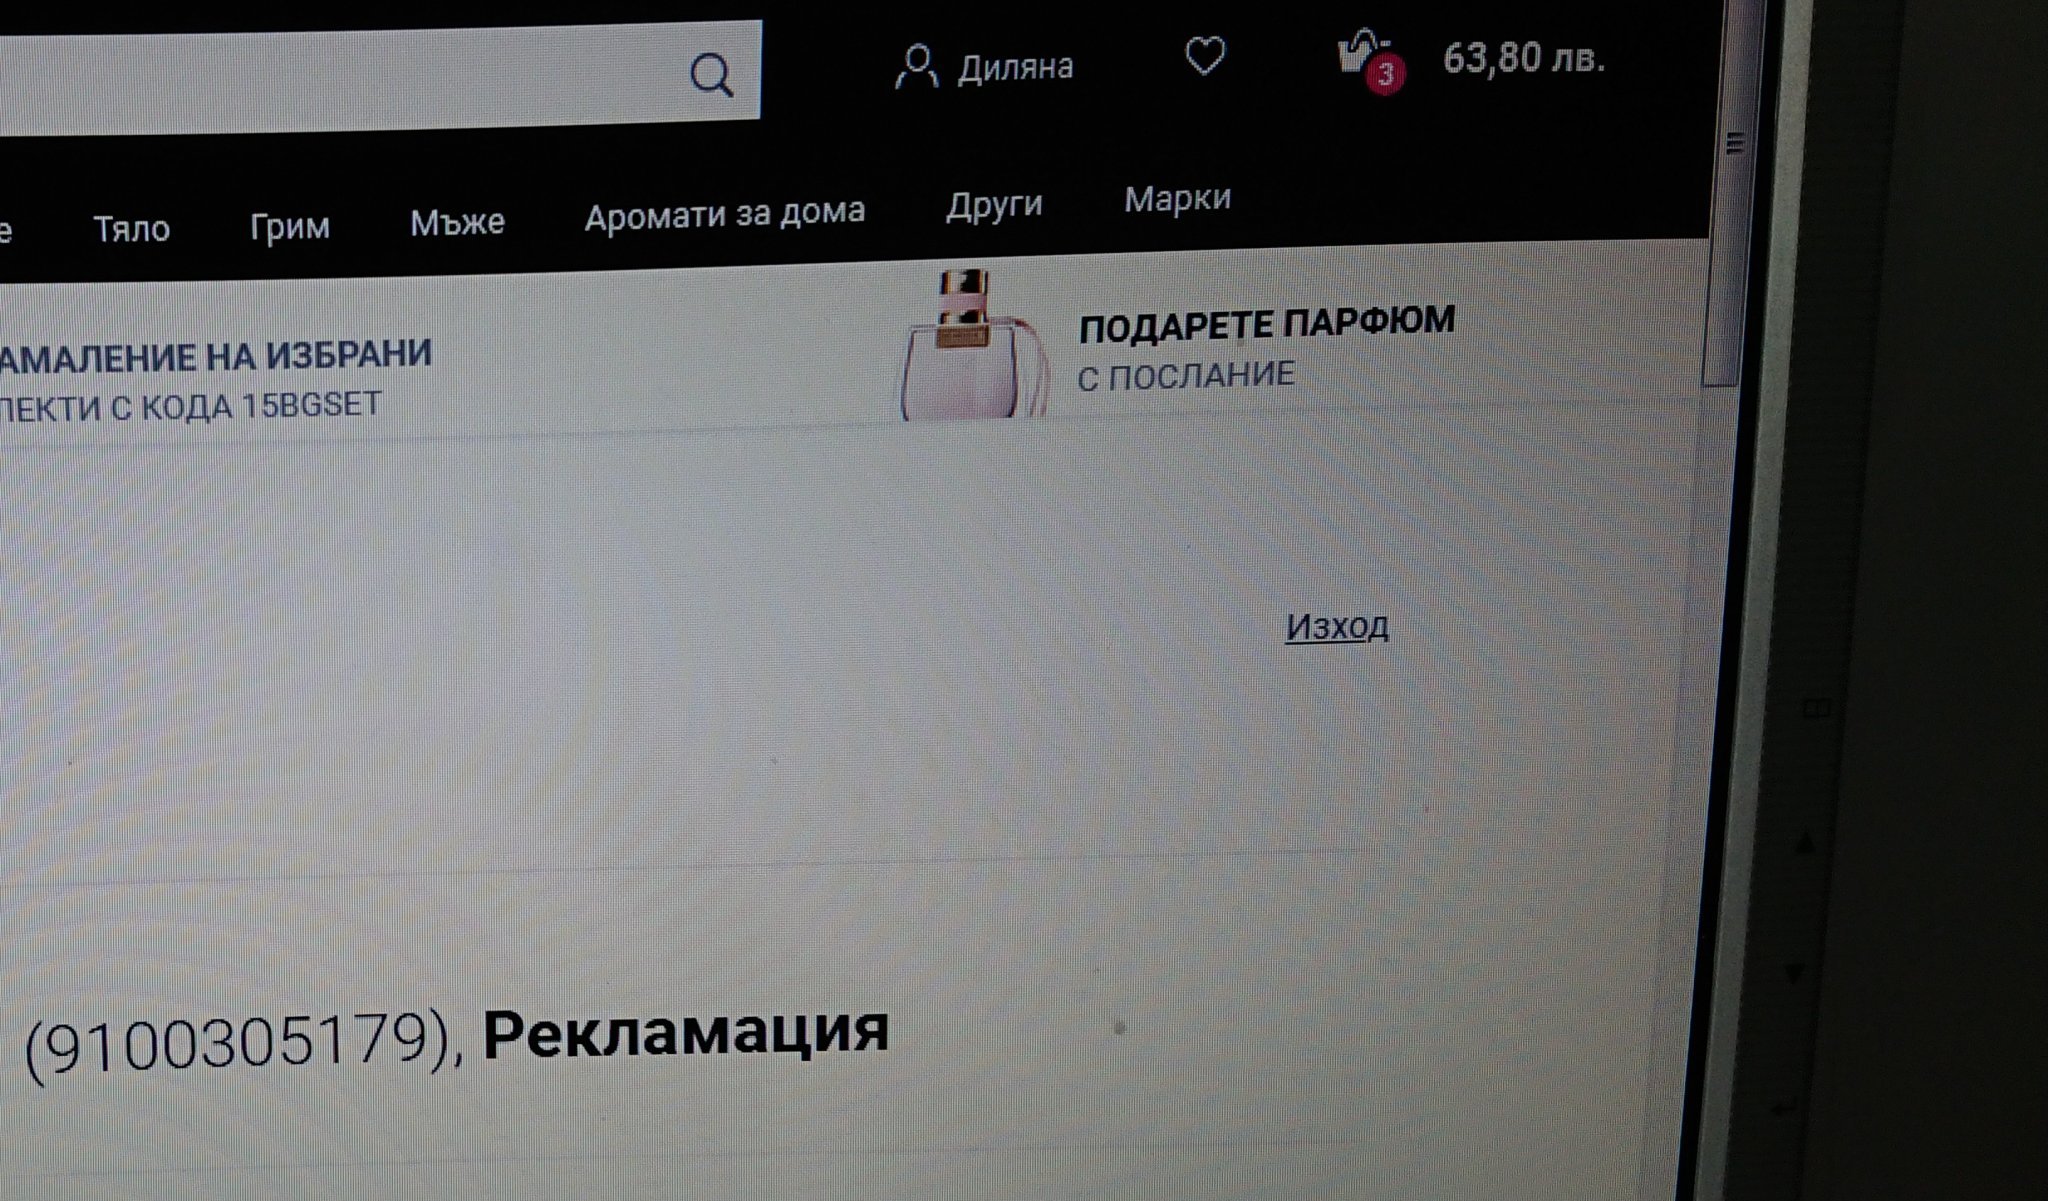Click the browser scrollbar grip at top
Viewport: 2048px width, 1201px height.
coord(1736,143)
